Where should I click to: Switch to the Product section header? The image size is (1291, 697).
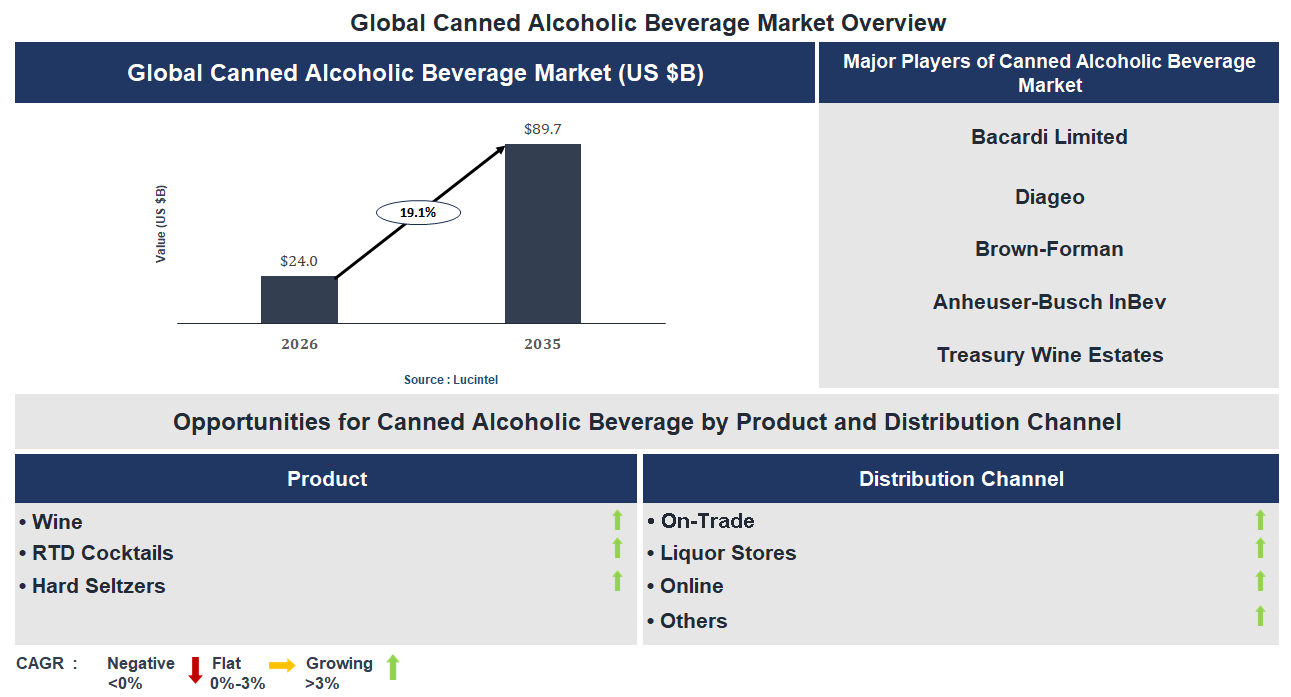(326, 478)
